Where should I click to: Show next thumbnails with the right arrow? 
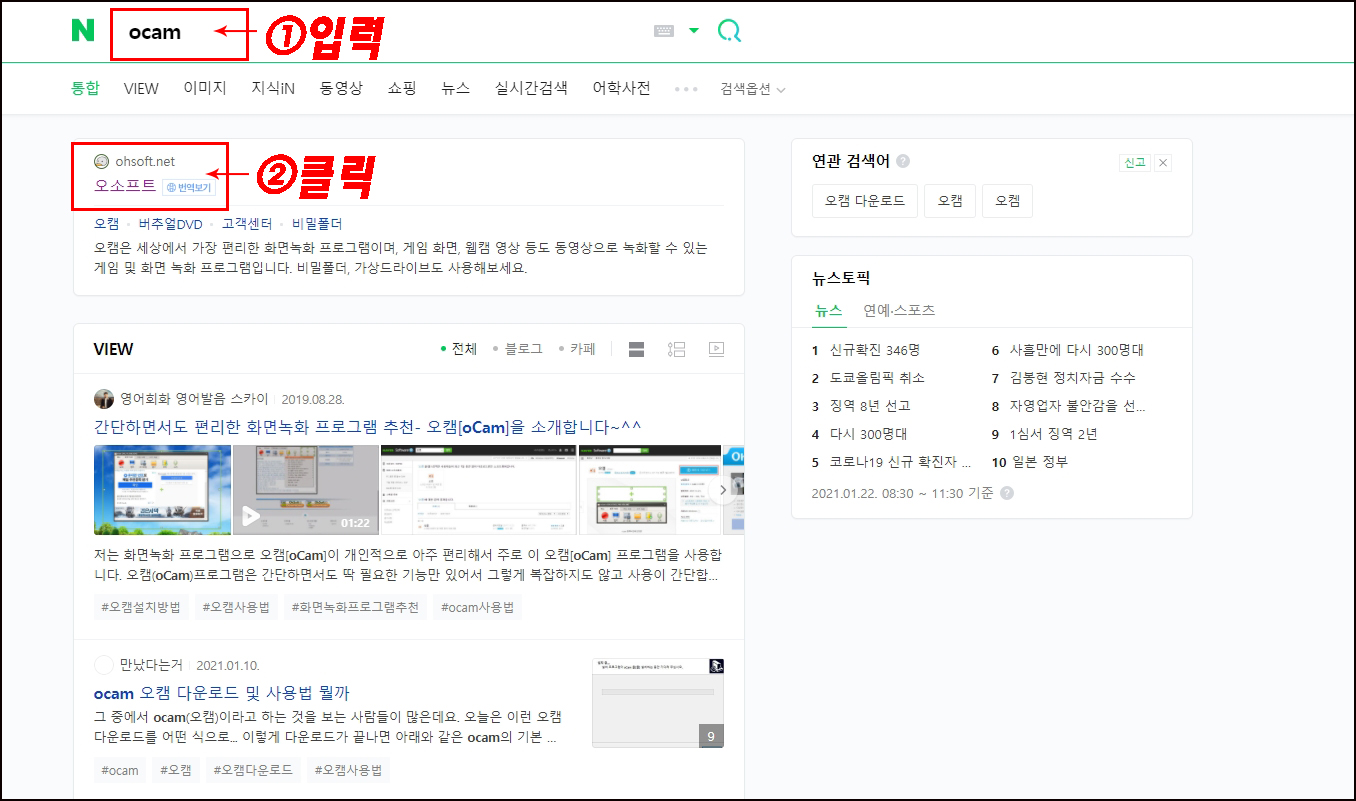pyautogui.click(x=723, y=490)
